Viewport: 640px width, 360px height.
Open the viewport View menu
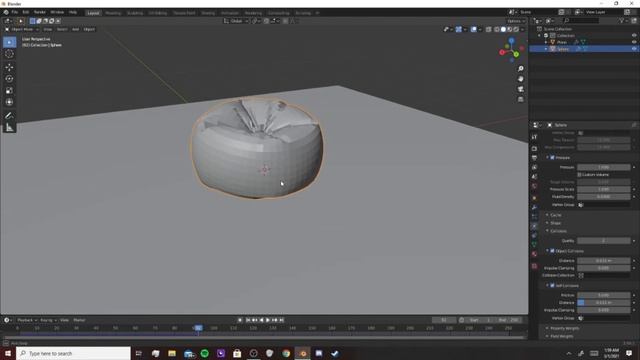pos(47,29)
